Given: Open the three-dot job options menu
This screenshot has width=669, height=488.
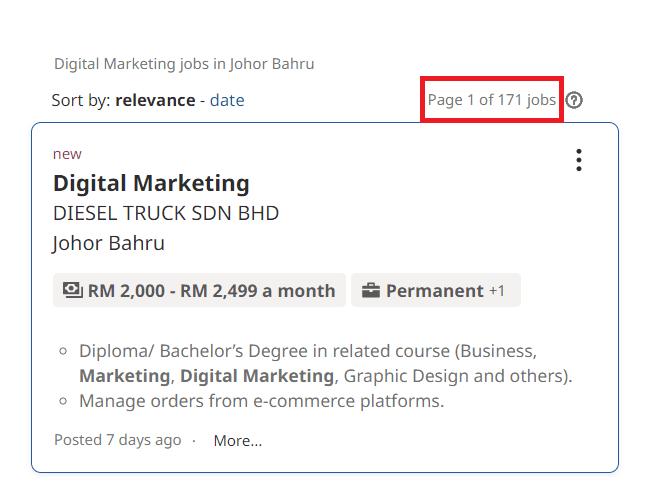Looking at the screenshot, I should (x=579, y=160).
